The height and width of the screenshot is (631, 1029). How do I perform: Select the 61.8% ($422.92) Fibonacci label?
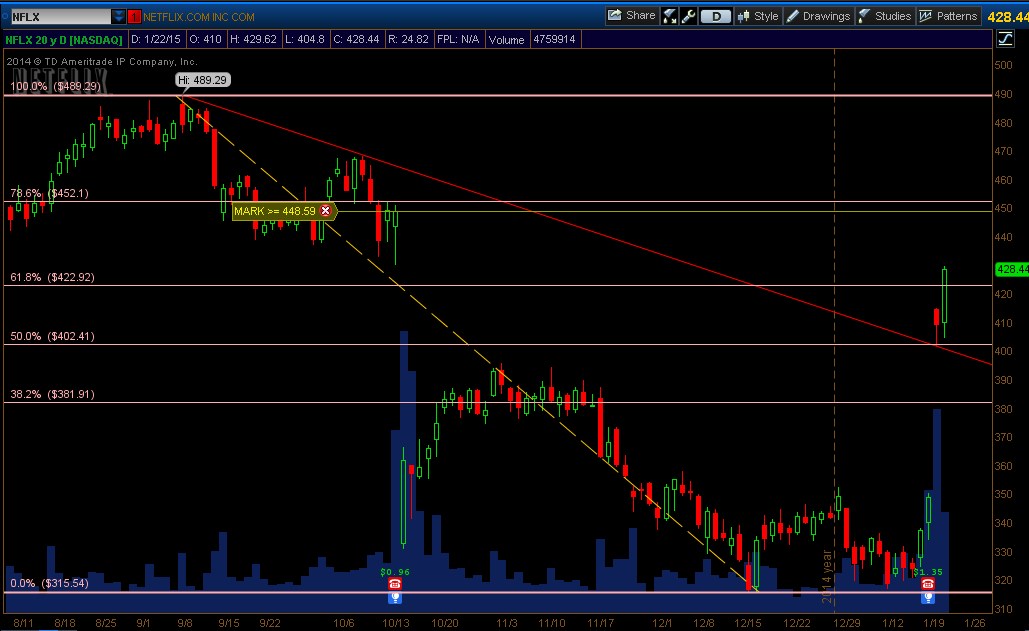coord(52,277)
